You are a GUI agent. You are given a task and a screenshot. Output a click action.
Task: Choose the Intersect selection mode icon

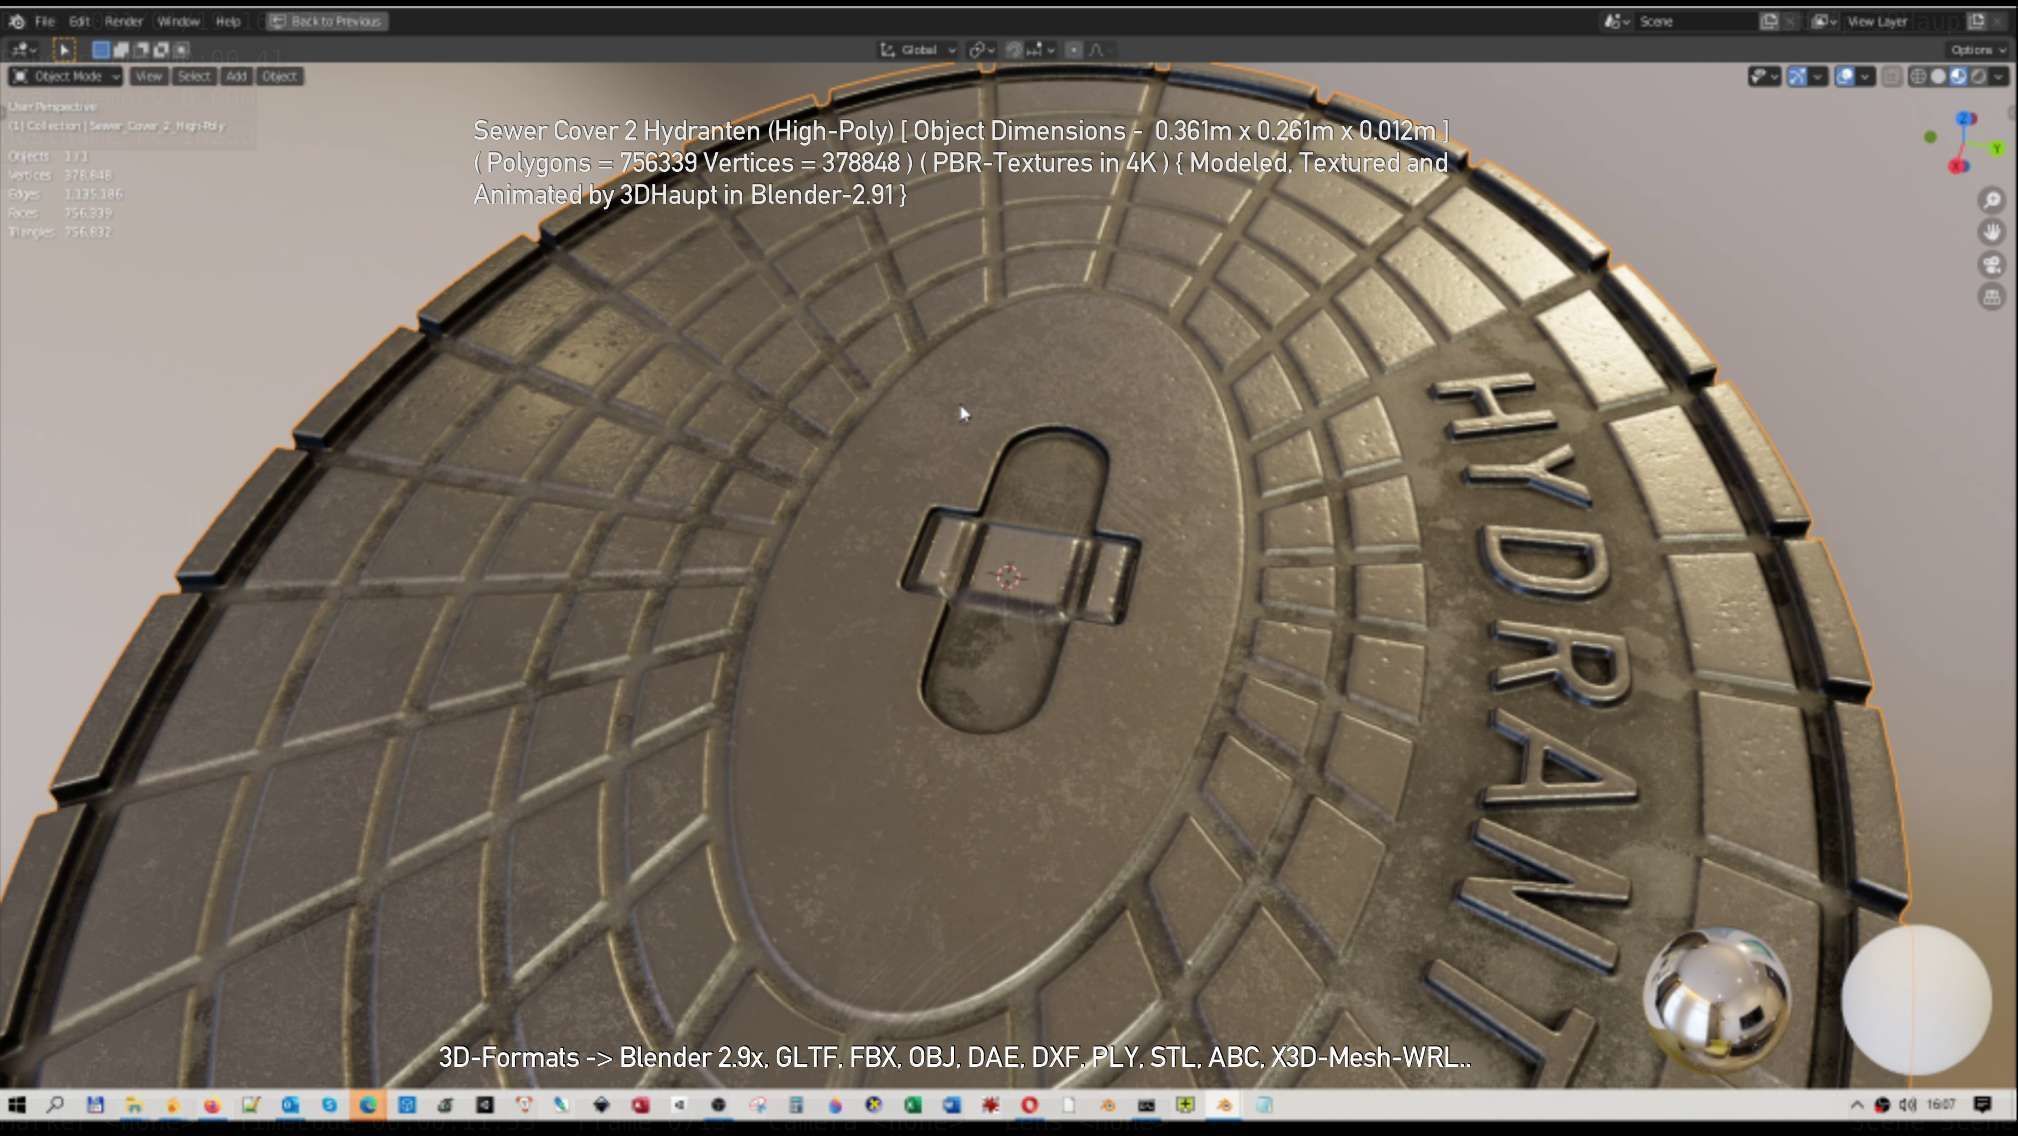[x=181, y=49]
